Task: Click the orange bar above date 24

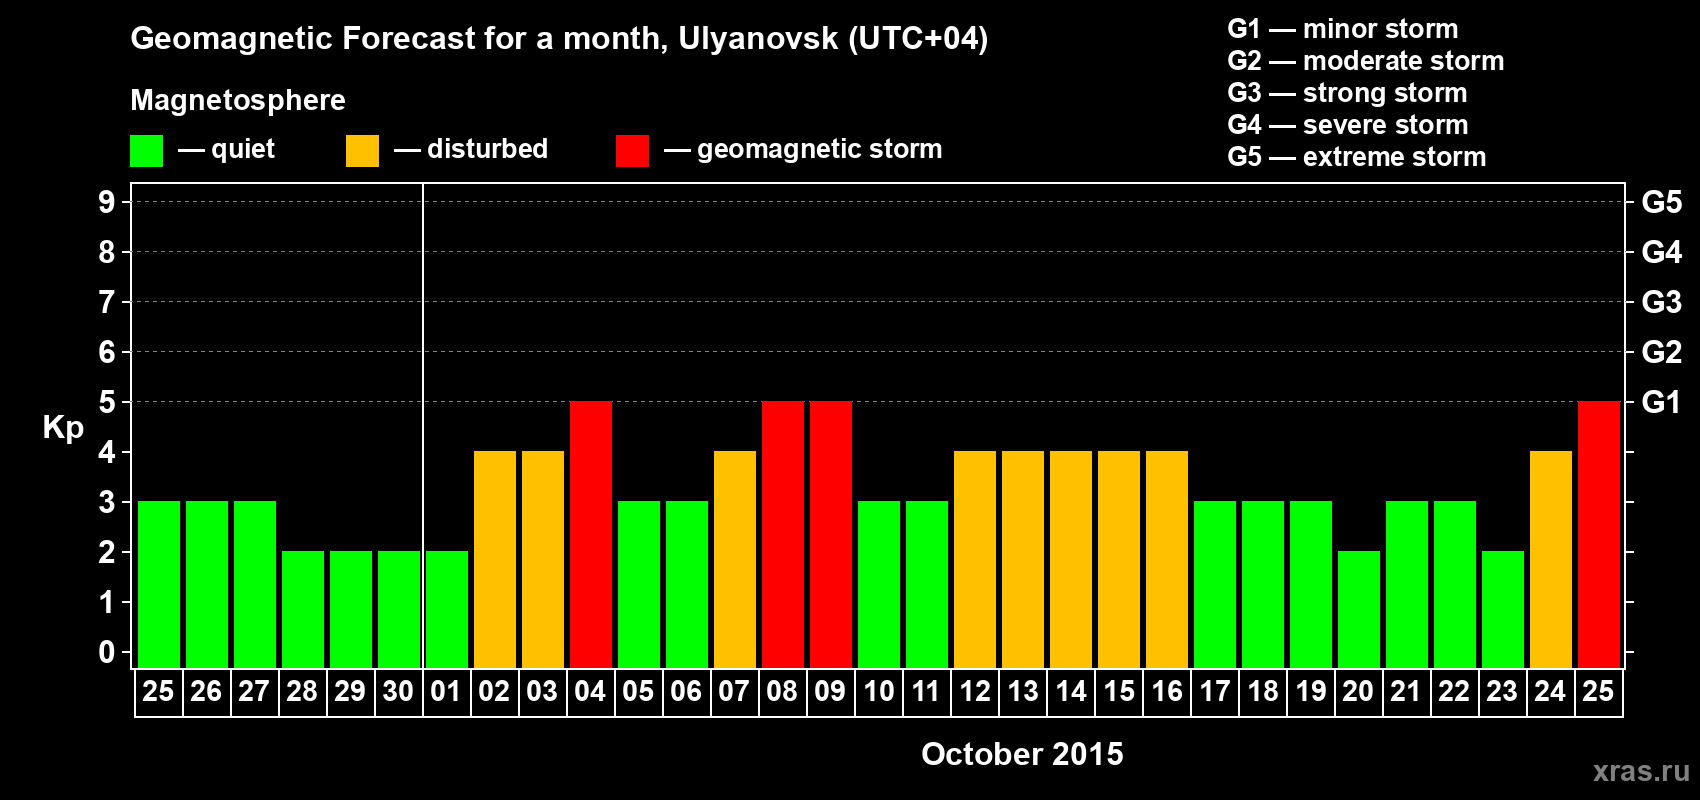Action: point(1551,559)
